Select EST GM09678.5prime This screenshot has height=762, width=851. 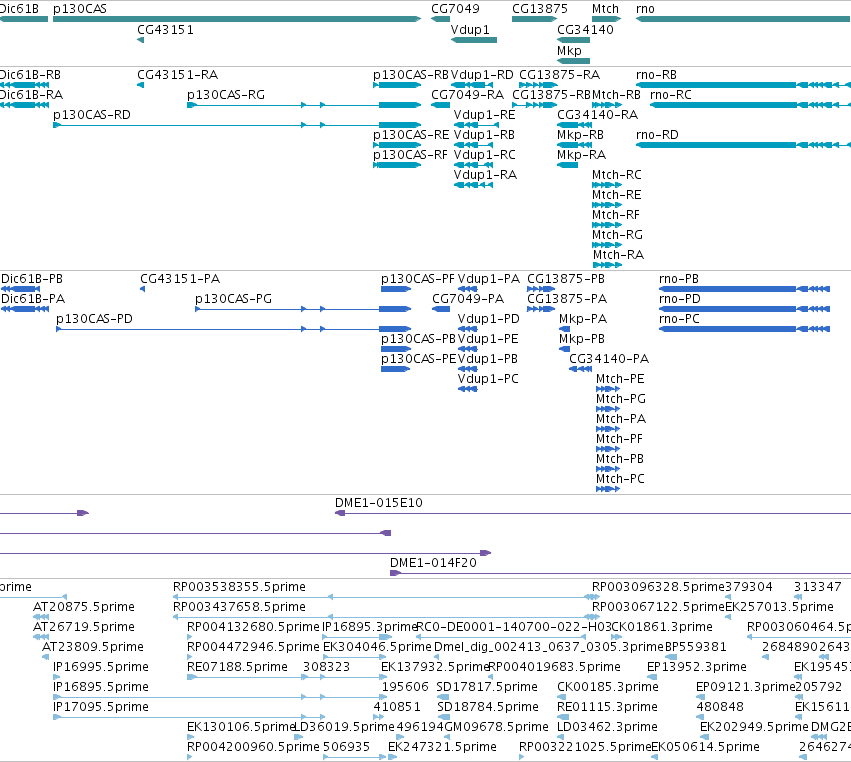pos(496,727)
